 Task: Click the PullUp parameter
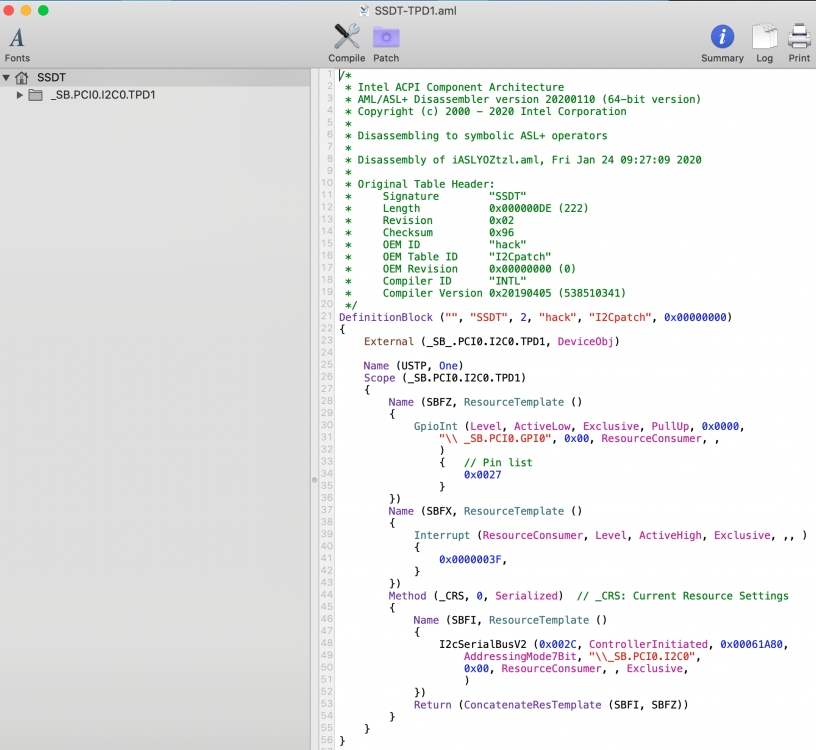(x=670, y=426)
